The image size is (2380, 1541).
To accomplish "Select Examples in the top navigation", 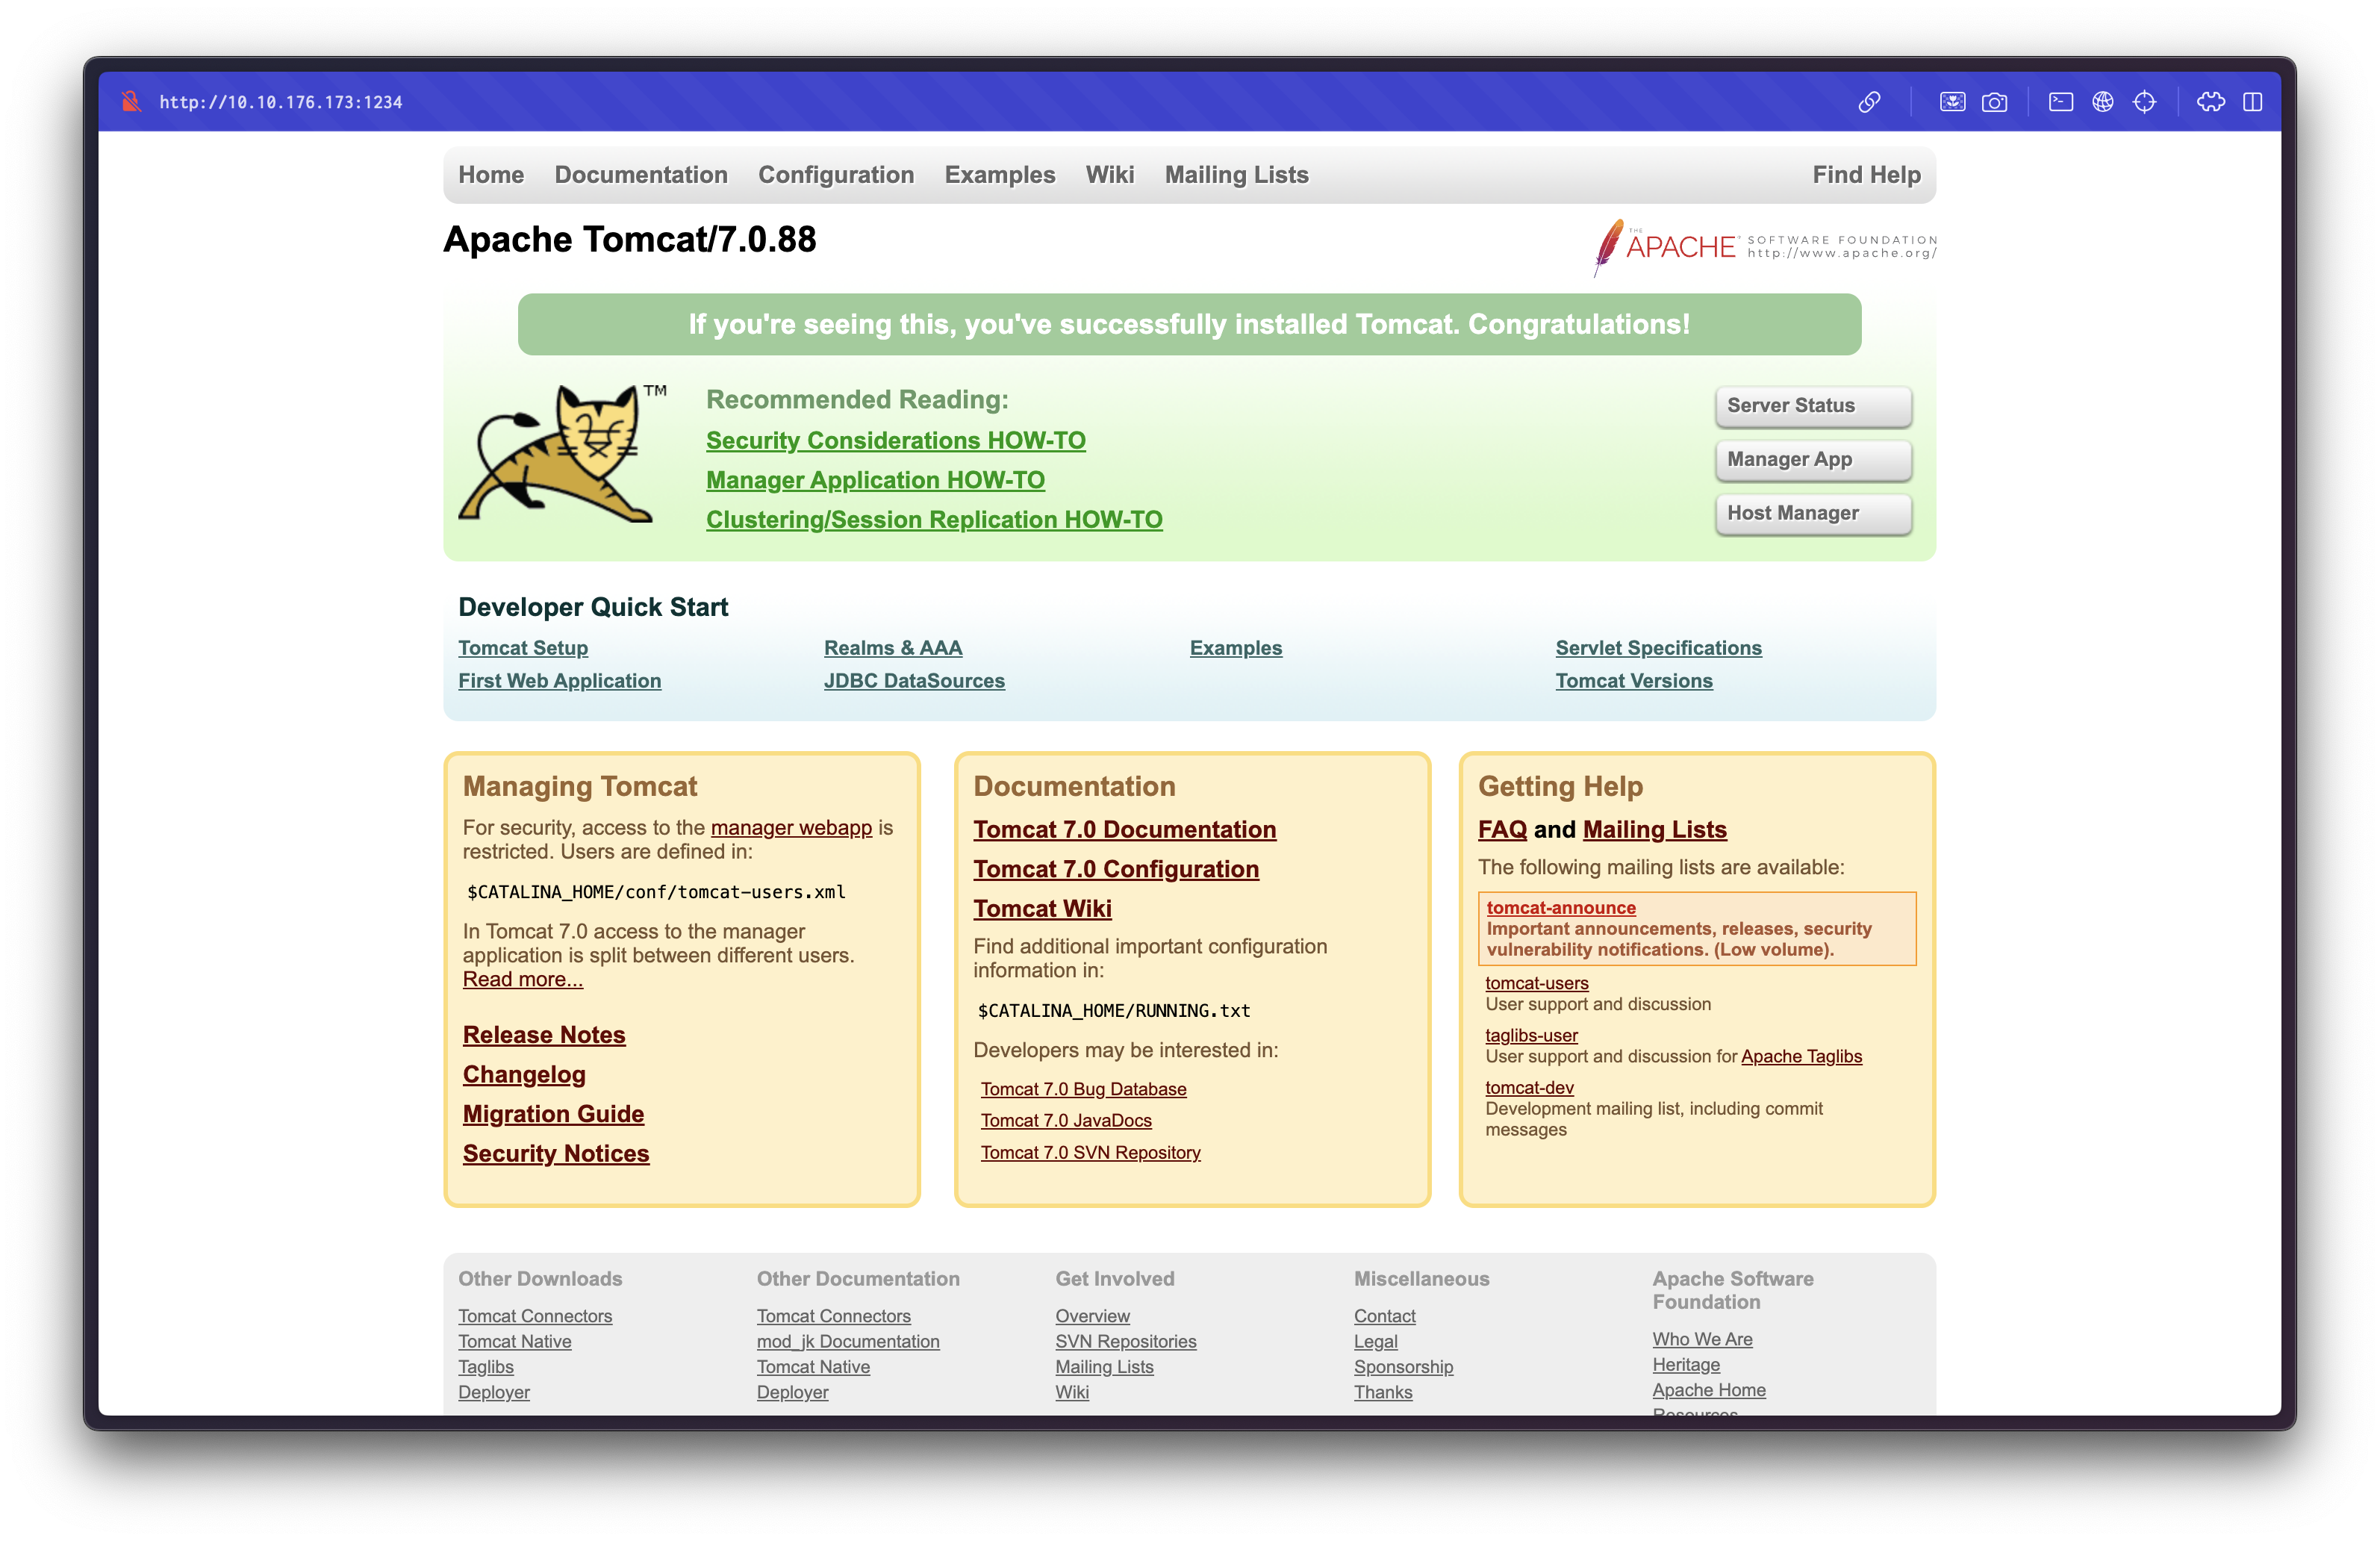I will [x=1000, y=175].
